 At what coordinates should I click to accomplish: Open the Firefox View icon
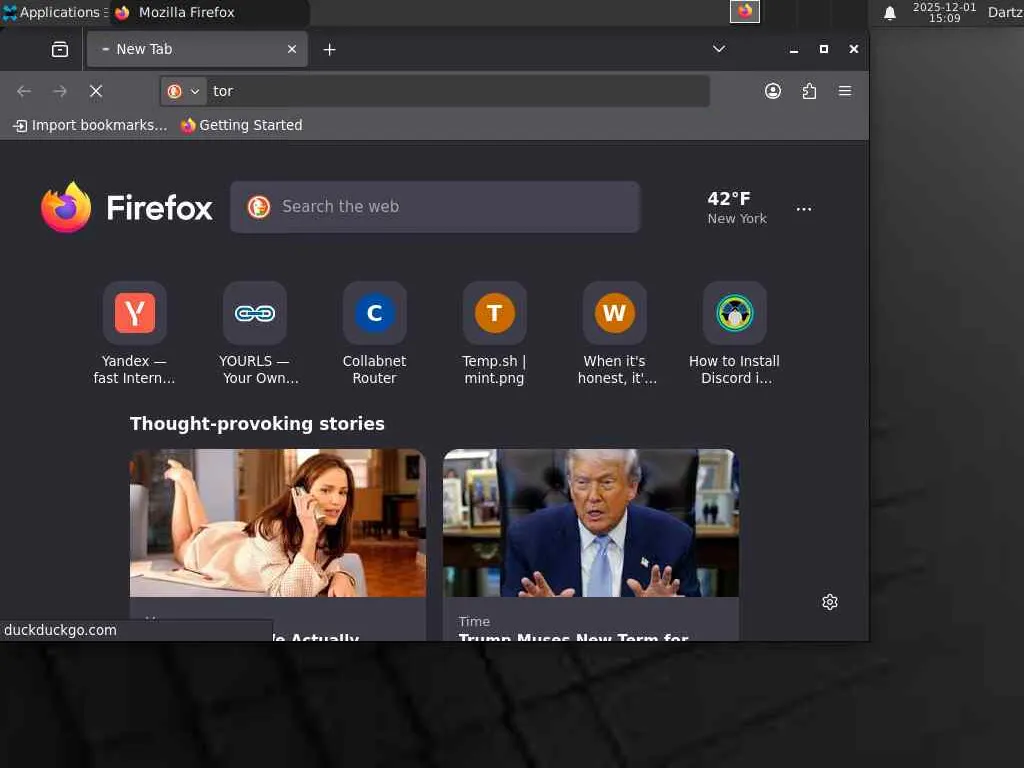click(59, 50)
